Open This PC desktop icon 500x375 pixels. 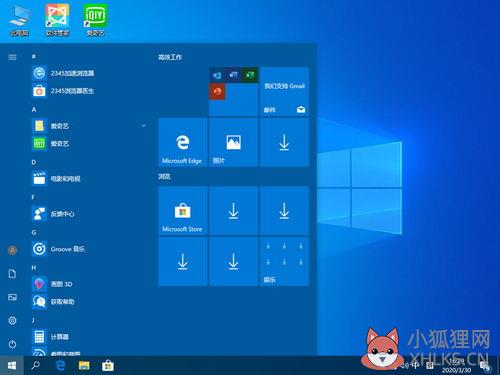pos(20,20)
